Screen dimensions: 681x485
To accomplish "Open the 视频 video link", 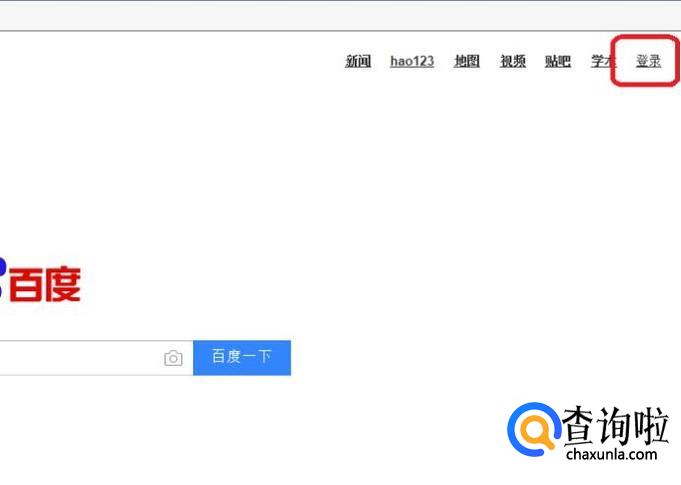I will (x=512, y=61).
